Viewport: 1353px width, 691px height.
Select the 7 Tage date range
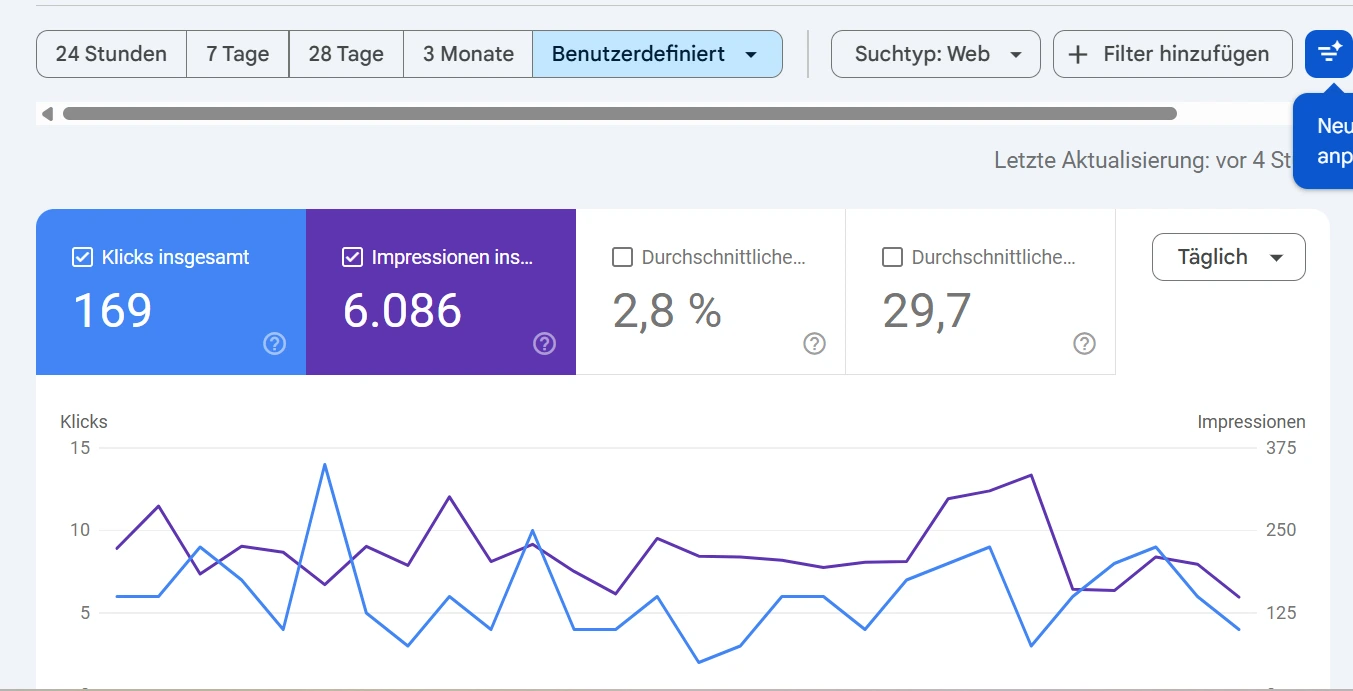tap(237, 54)
